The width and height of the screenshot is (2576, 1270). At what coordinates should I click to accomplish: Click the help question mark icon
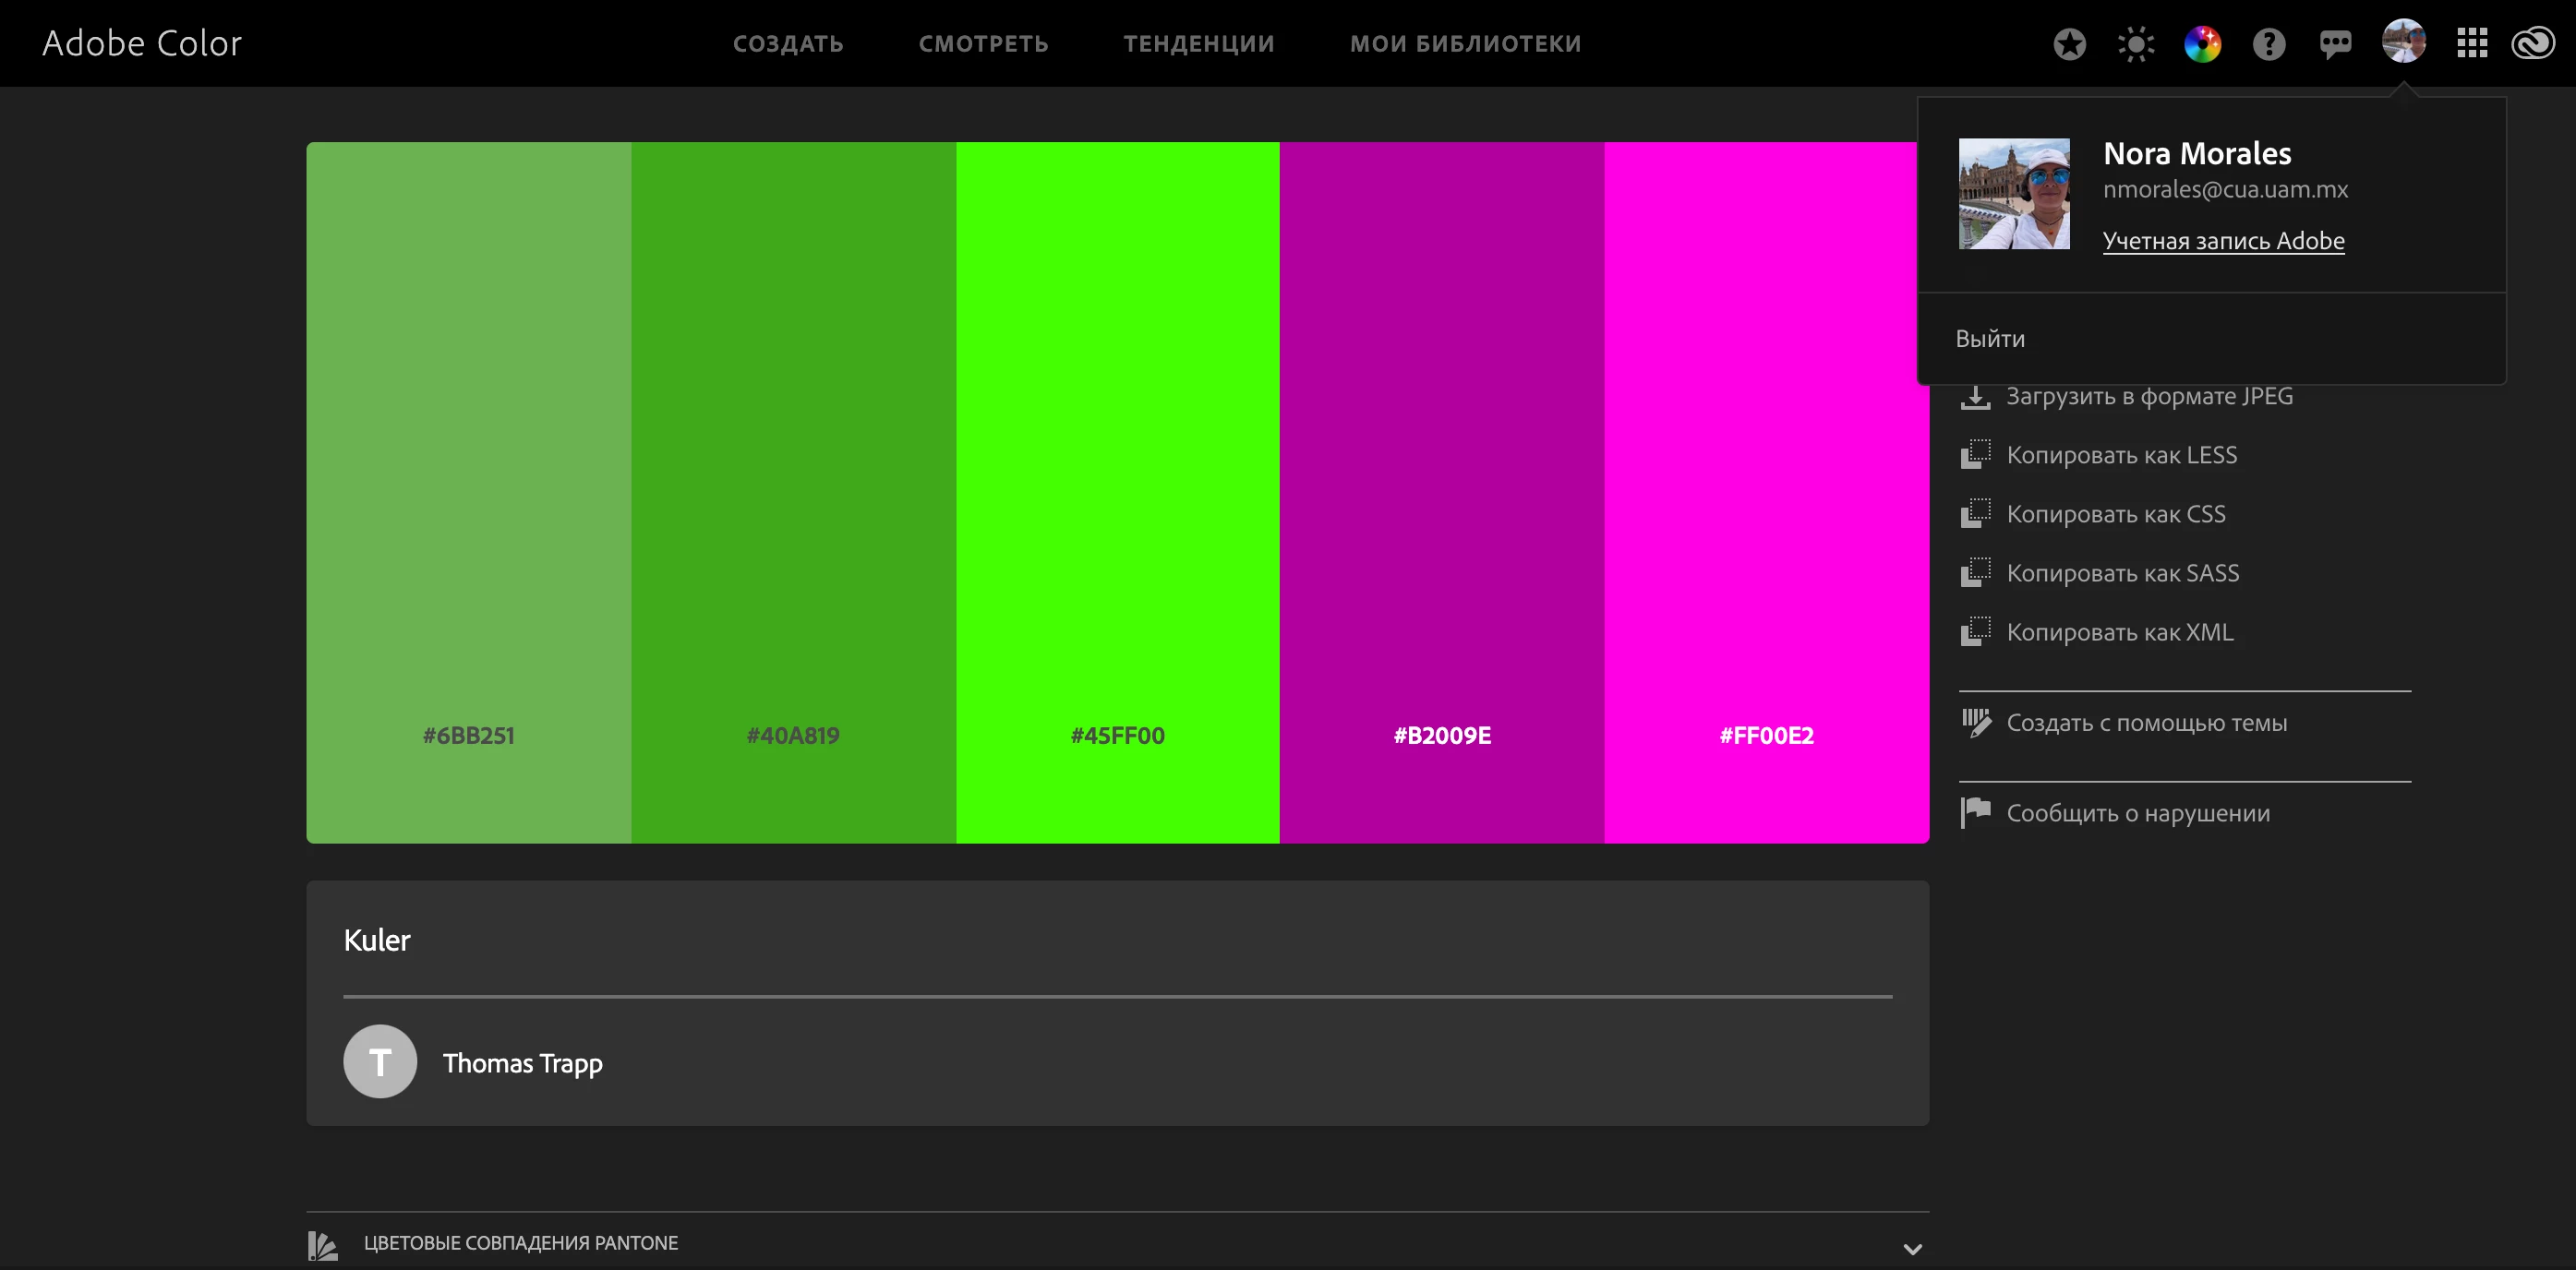point(2268,44)
